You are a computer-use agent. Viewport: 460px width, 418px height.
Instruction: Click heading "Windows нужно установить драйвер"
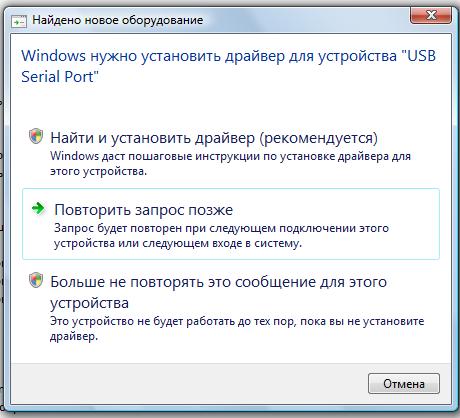click(228, 66)
